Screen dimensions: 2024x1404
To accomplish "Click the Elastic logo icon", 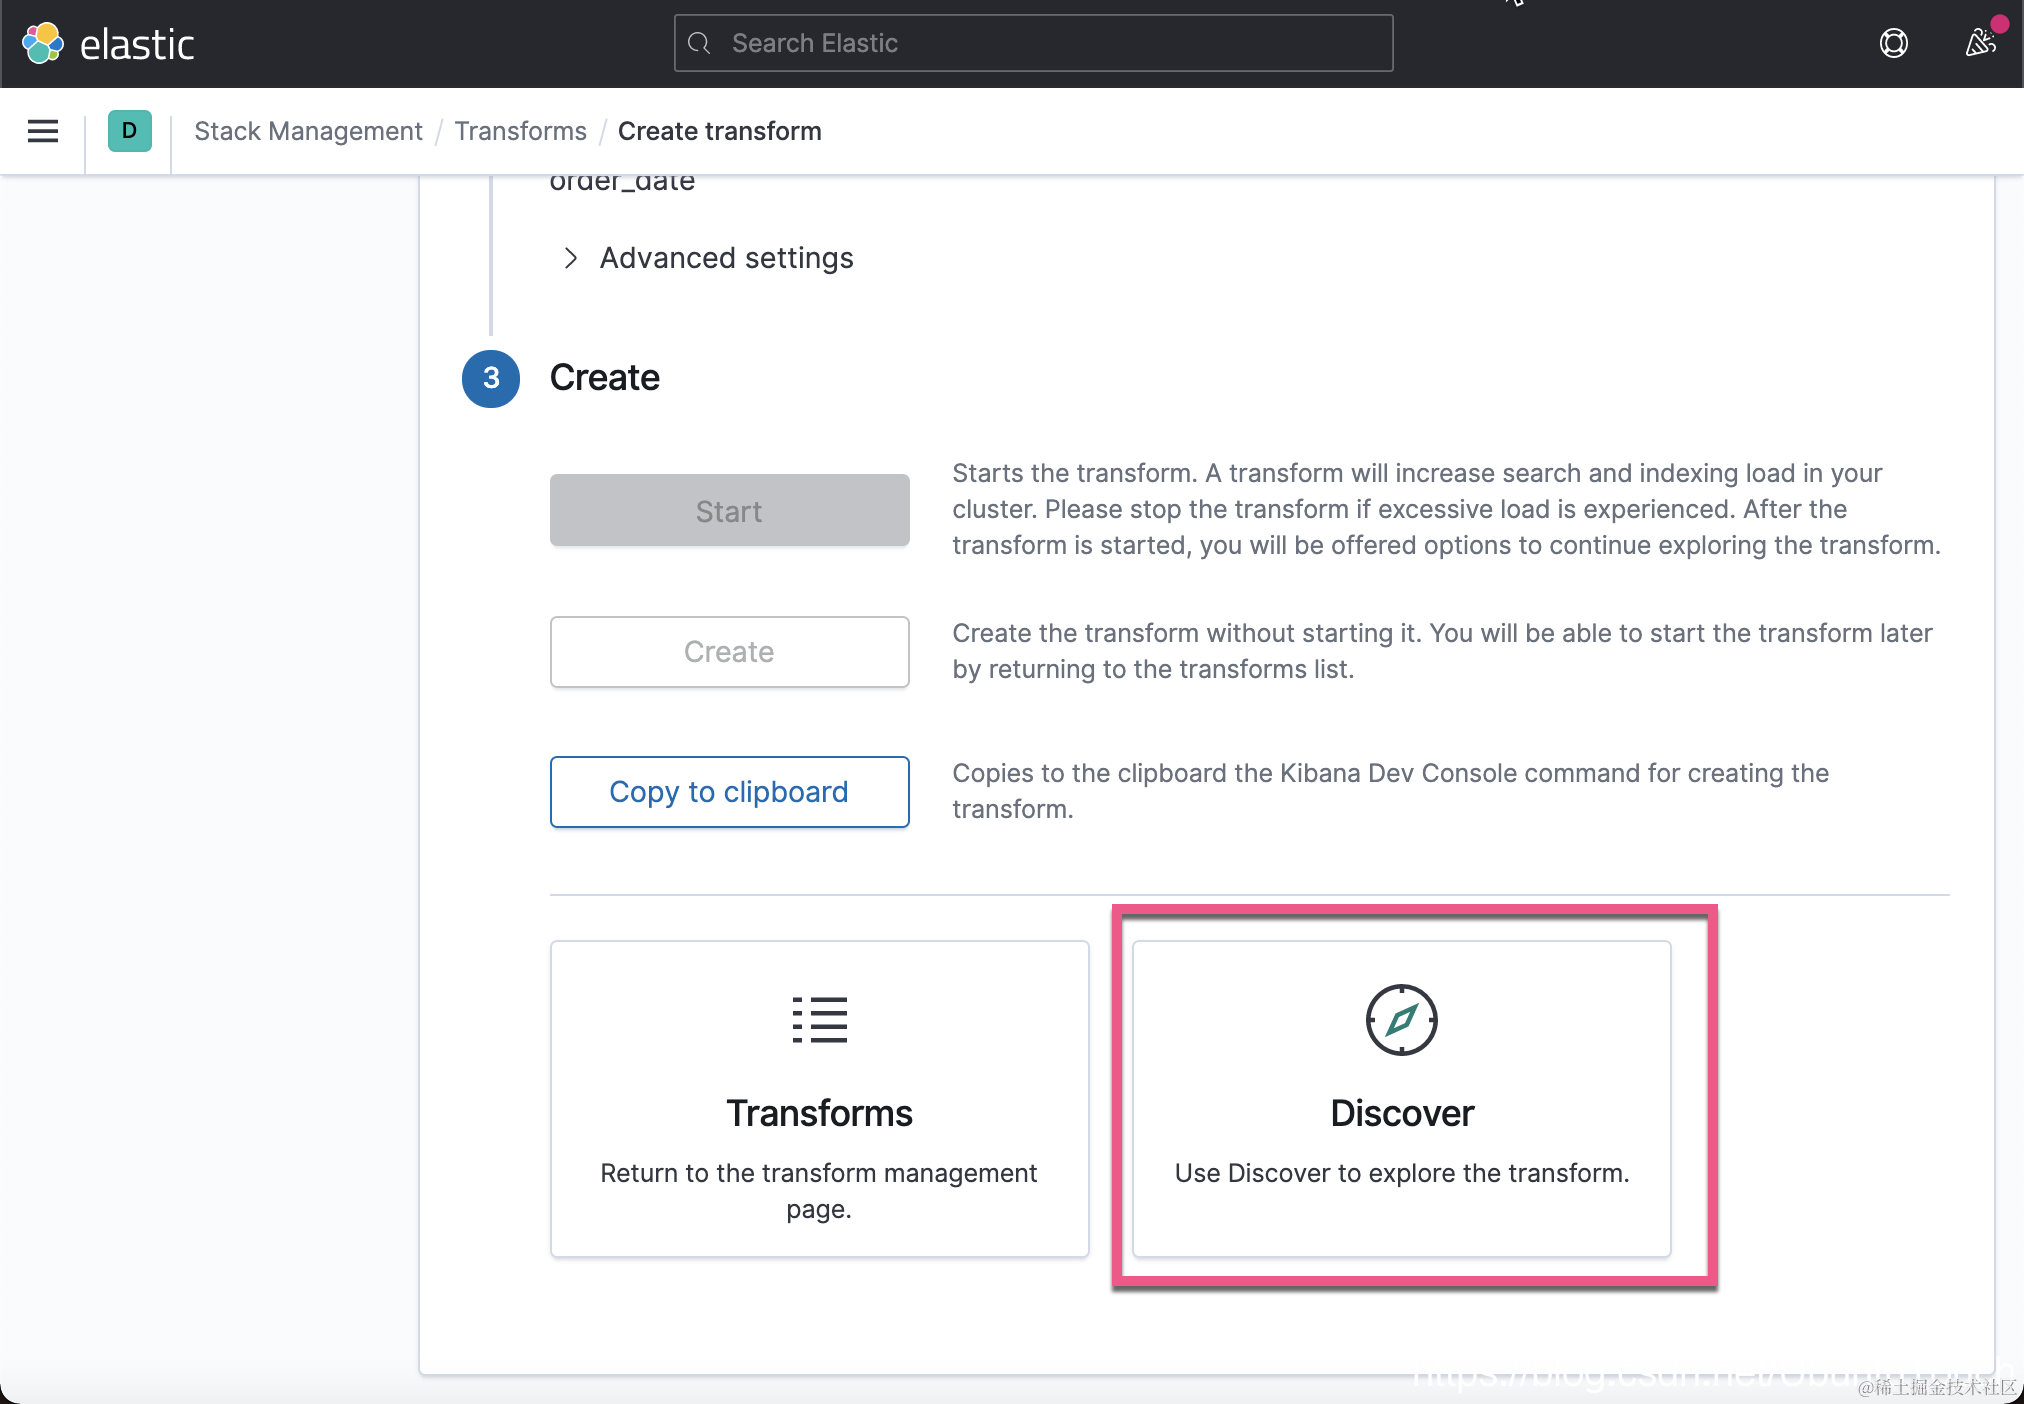I will click(43, 43).
